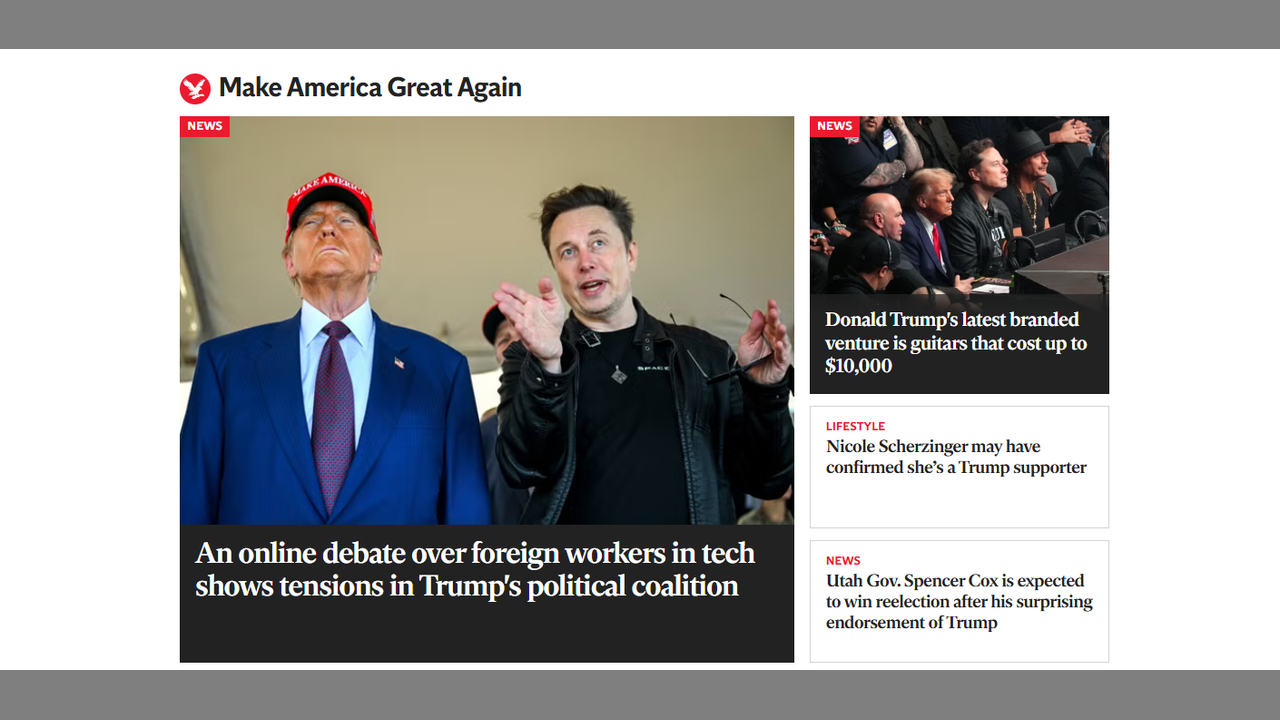Click the red eagle logo icon
This screenshot has height=720, width=1280.
click(x=195, y=89)
